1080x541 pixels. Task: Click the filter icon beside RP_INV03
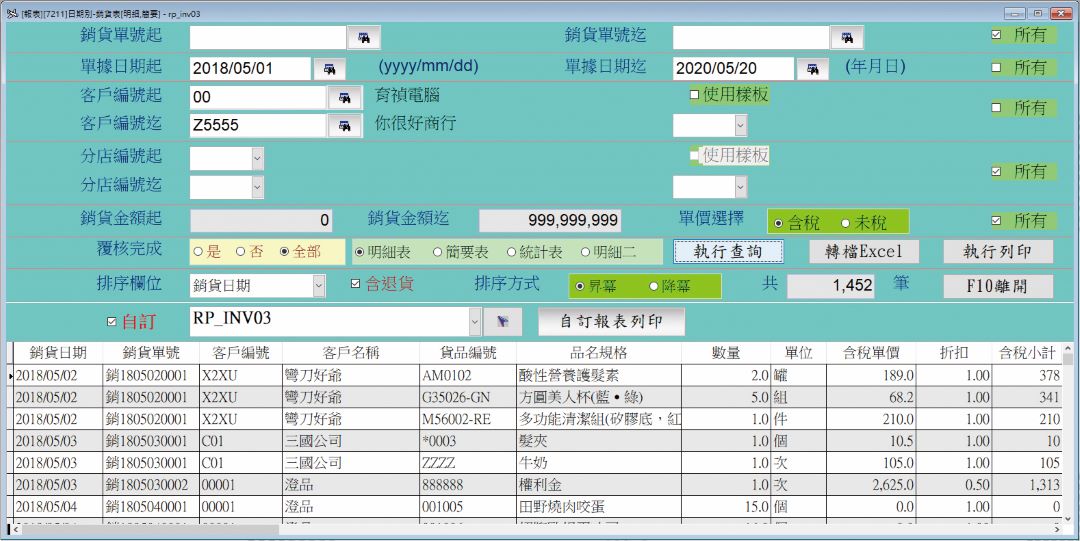pos(503,321)
